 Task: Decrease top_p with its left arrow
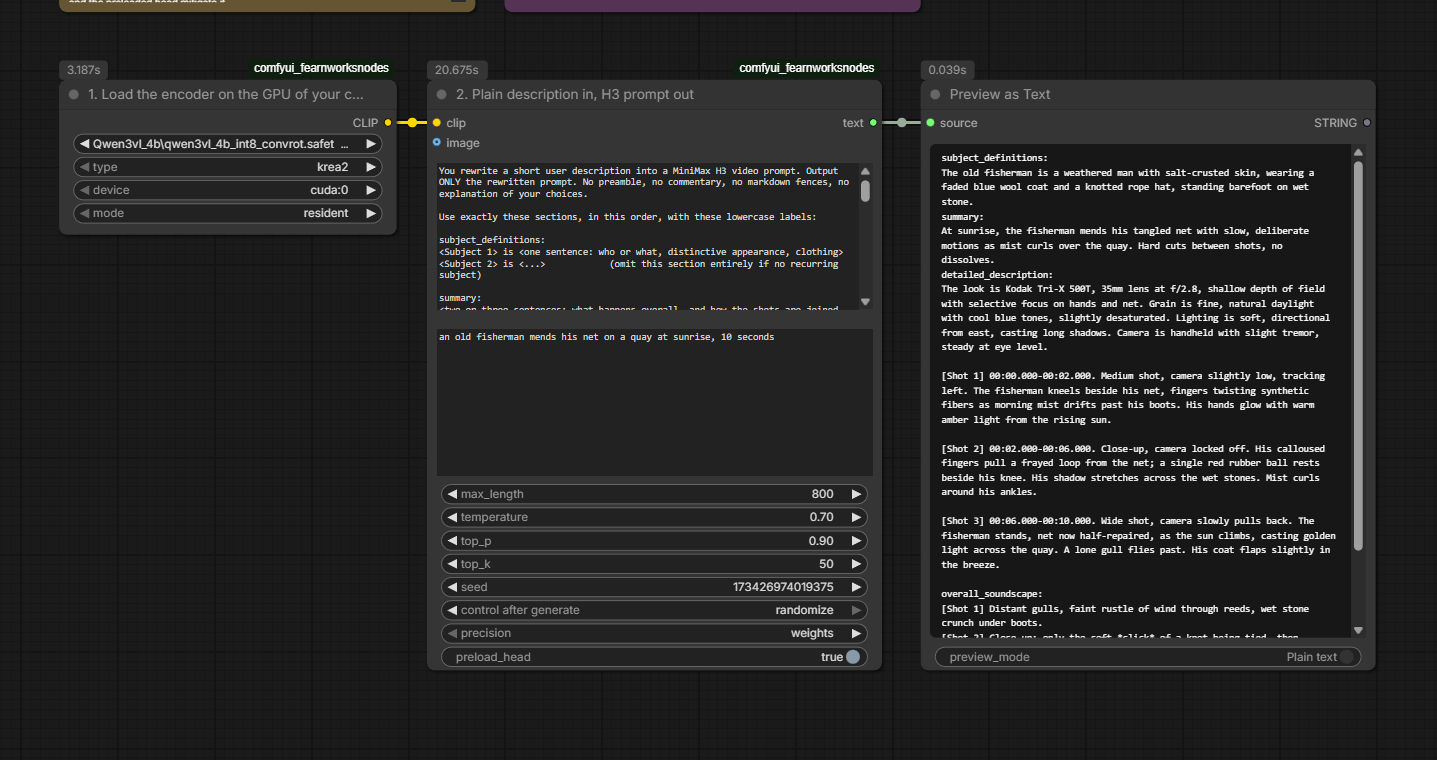point(452,541)
